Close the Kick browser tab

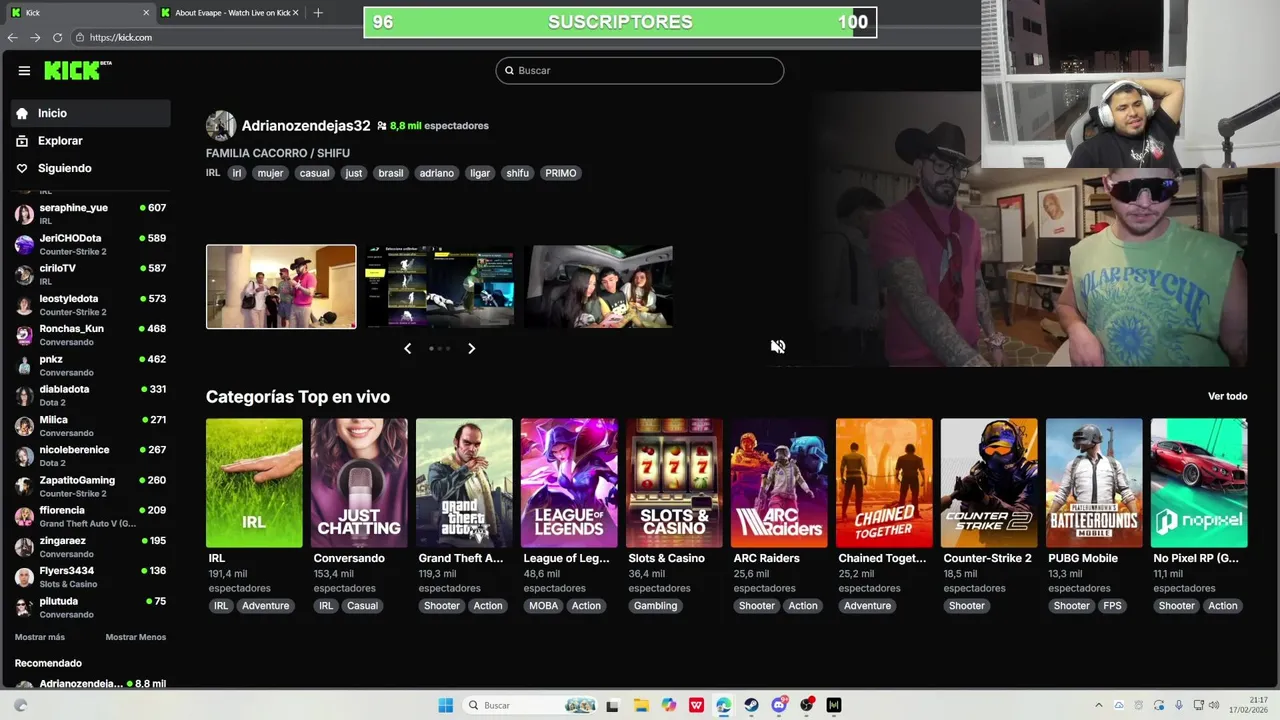[x=146, y=13]
